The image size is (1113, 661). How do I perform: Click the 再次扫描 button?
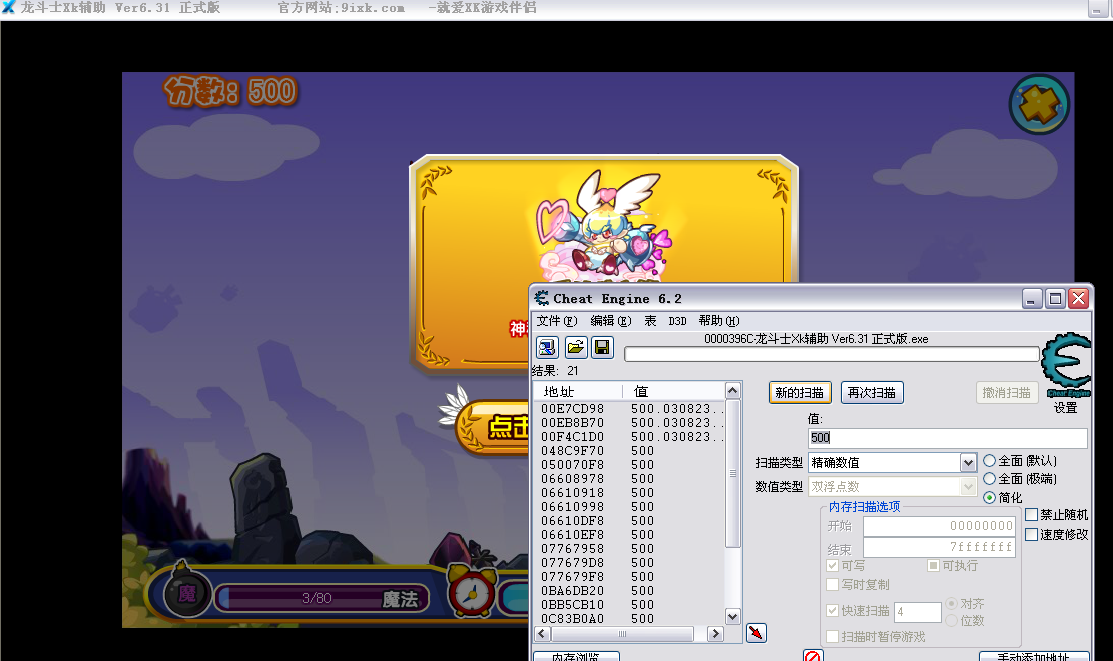pyautogui.click(x=872, y=393)
